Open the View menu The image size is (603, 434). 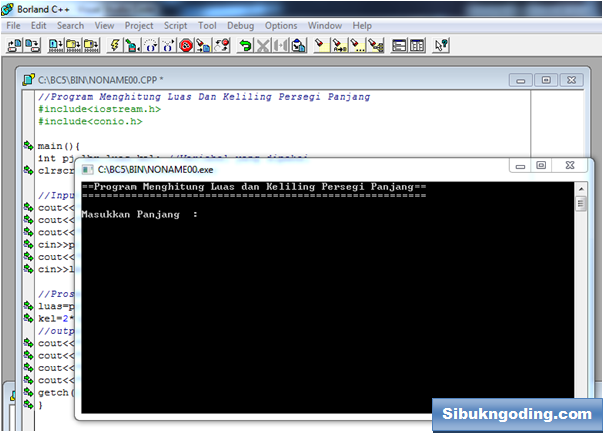pos(104,26)
